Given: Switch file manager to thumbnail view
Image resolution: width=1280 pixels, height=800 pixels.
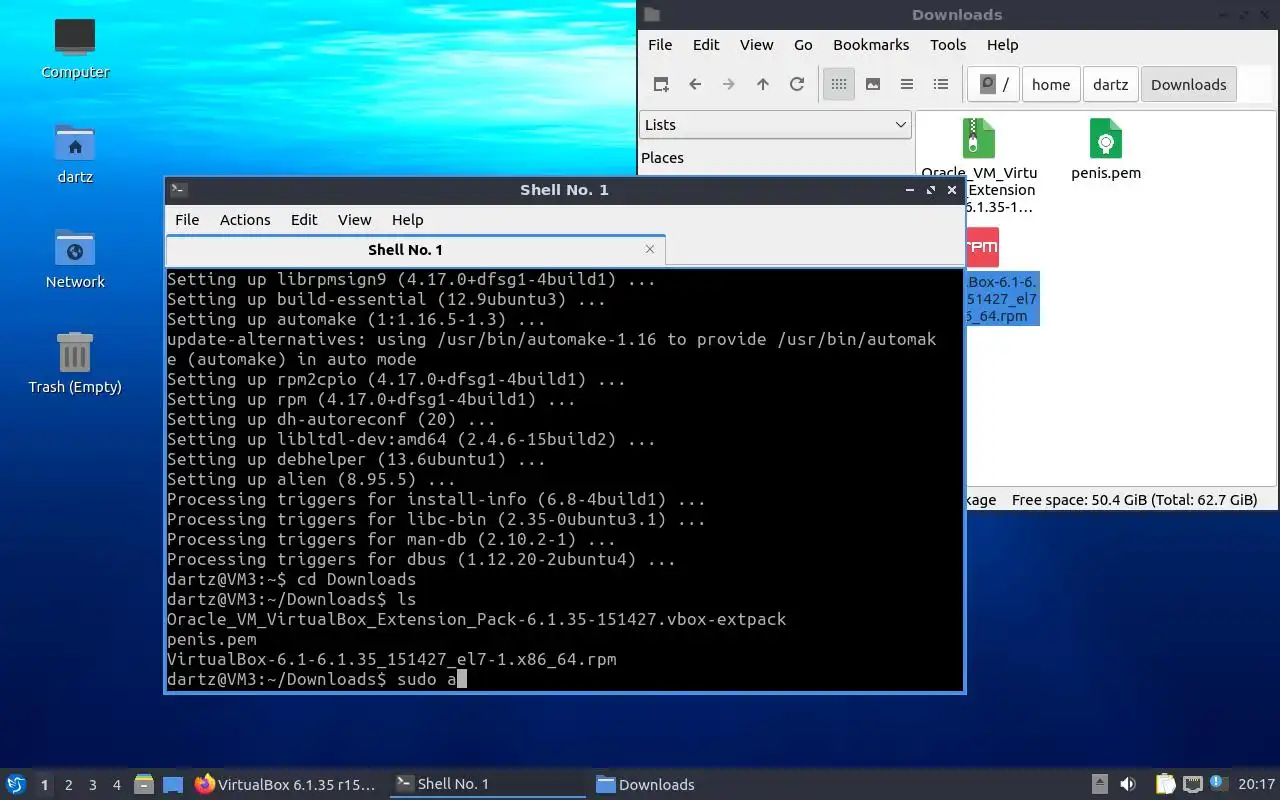Looking at the screenshot, I should [873, 85].
